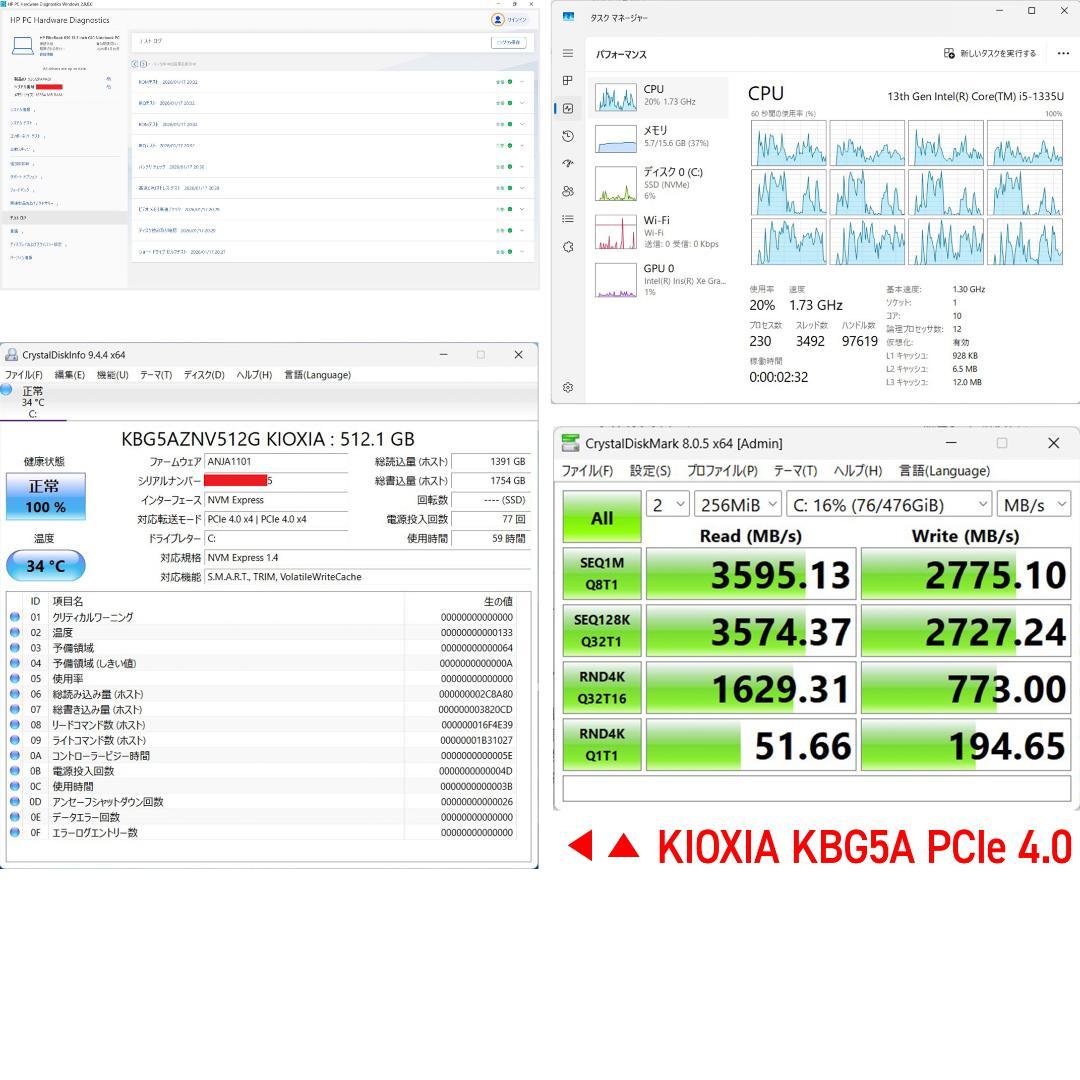Viewport: 1080px width, 1080px height.
Task: Open the test count dropdown showing 2
Action: pyautogui.click(x=668, y=505)
